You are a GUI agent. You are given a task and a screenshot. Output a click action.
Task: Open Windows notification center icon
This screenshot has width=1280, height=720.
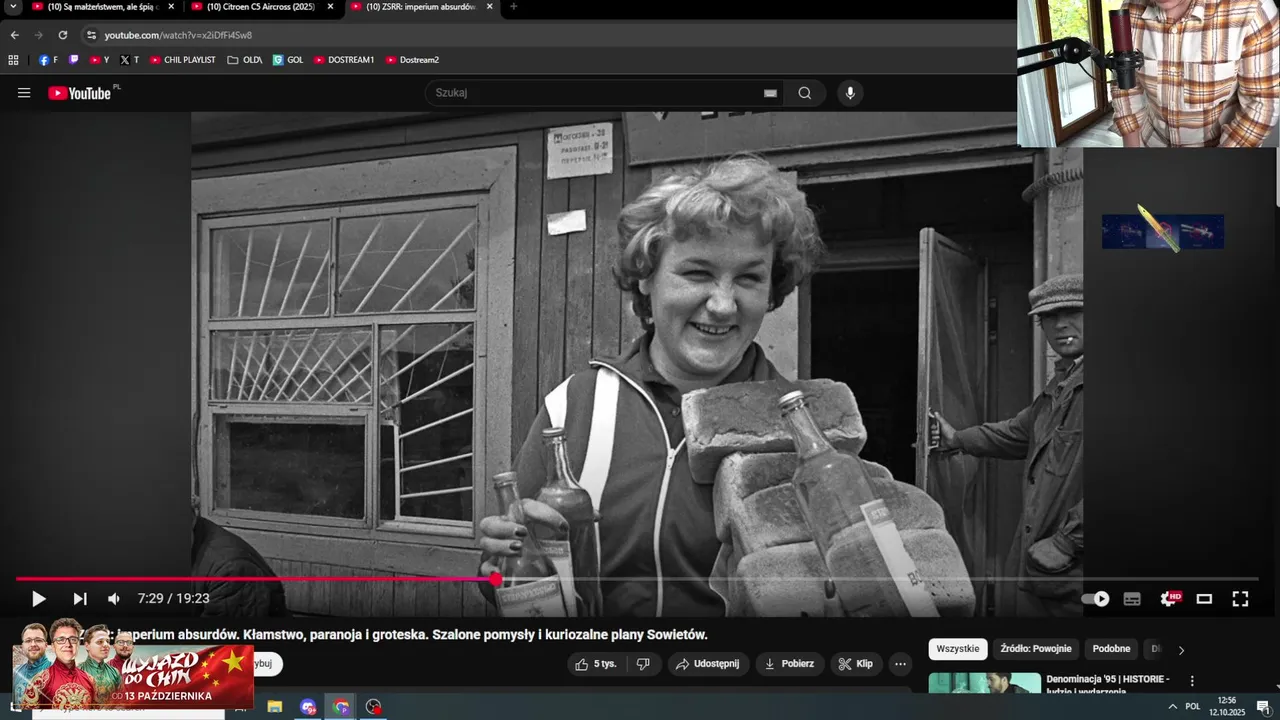(x=1263, y=707)
